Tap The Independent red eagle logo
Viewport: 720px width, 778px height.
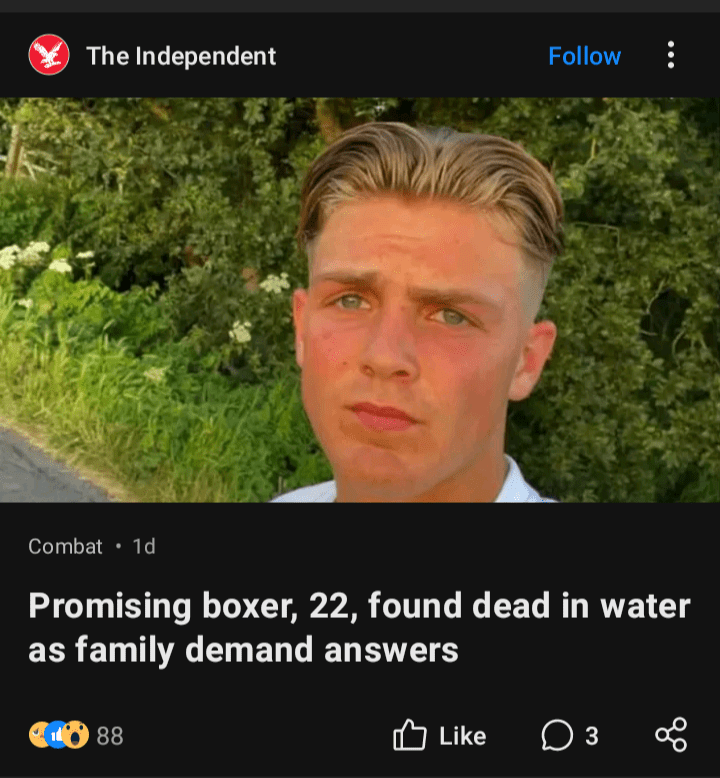pos(49,55)
